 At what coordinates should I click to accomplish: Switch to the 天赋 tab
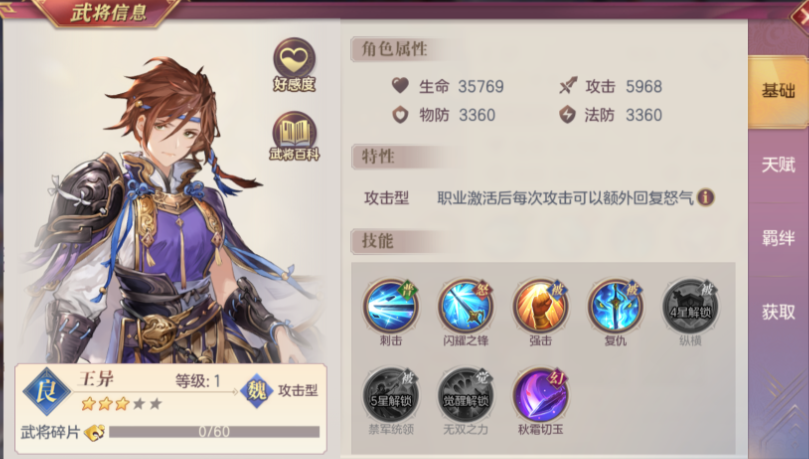tap(778, 165)
